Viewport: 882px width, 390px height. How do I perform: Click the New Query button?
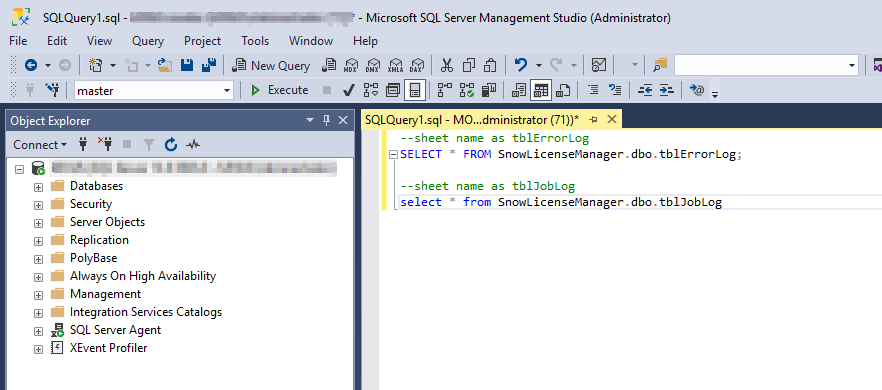(x=272, y=66)
